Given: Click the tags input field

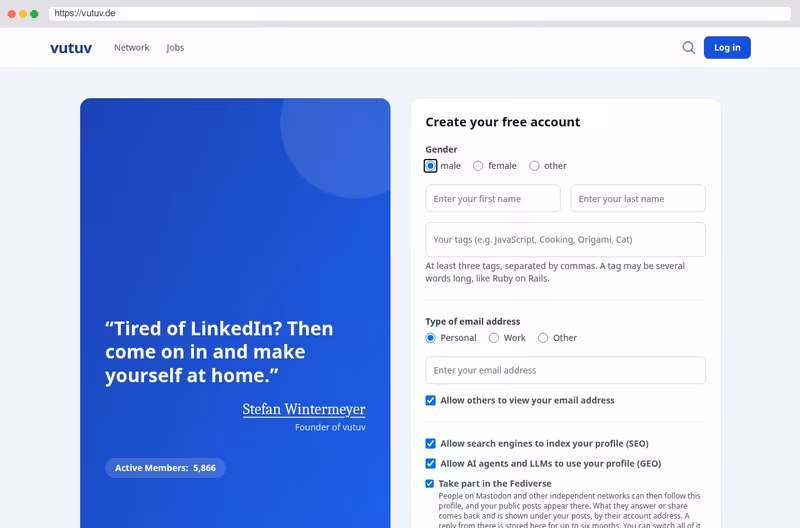Looking at the screenshot, I should coord(565,239).
